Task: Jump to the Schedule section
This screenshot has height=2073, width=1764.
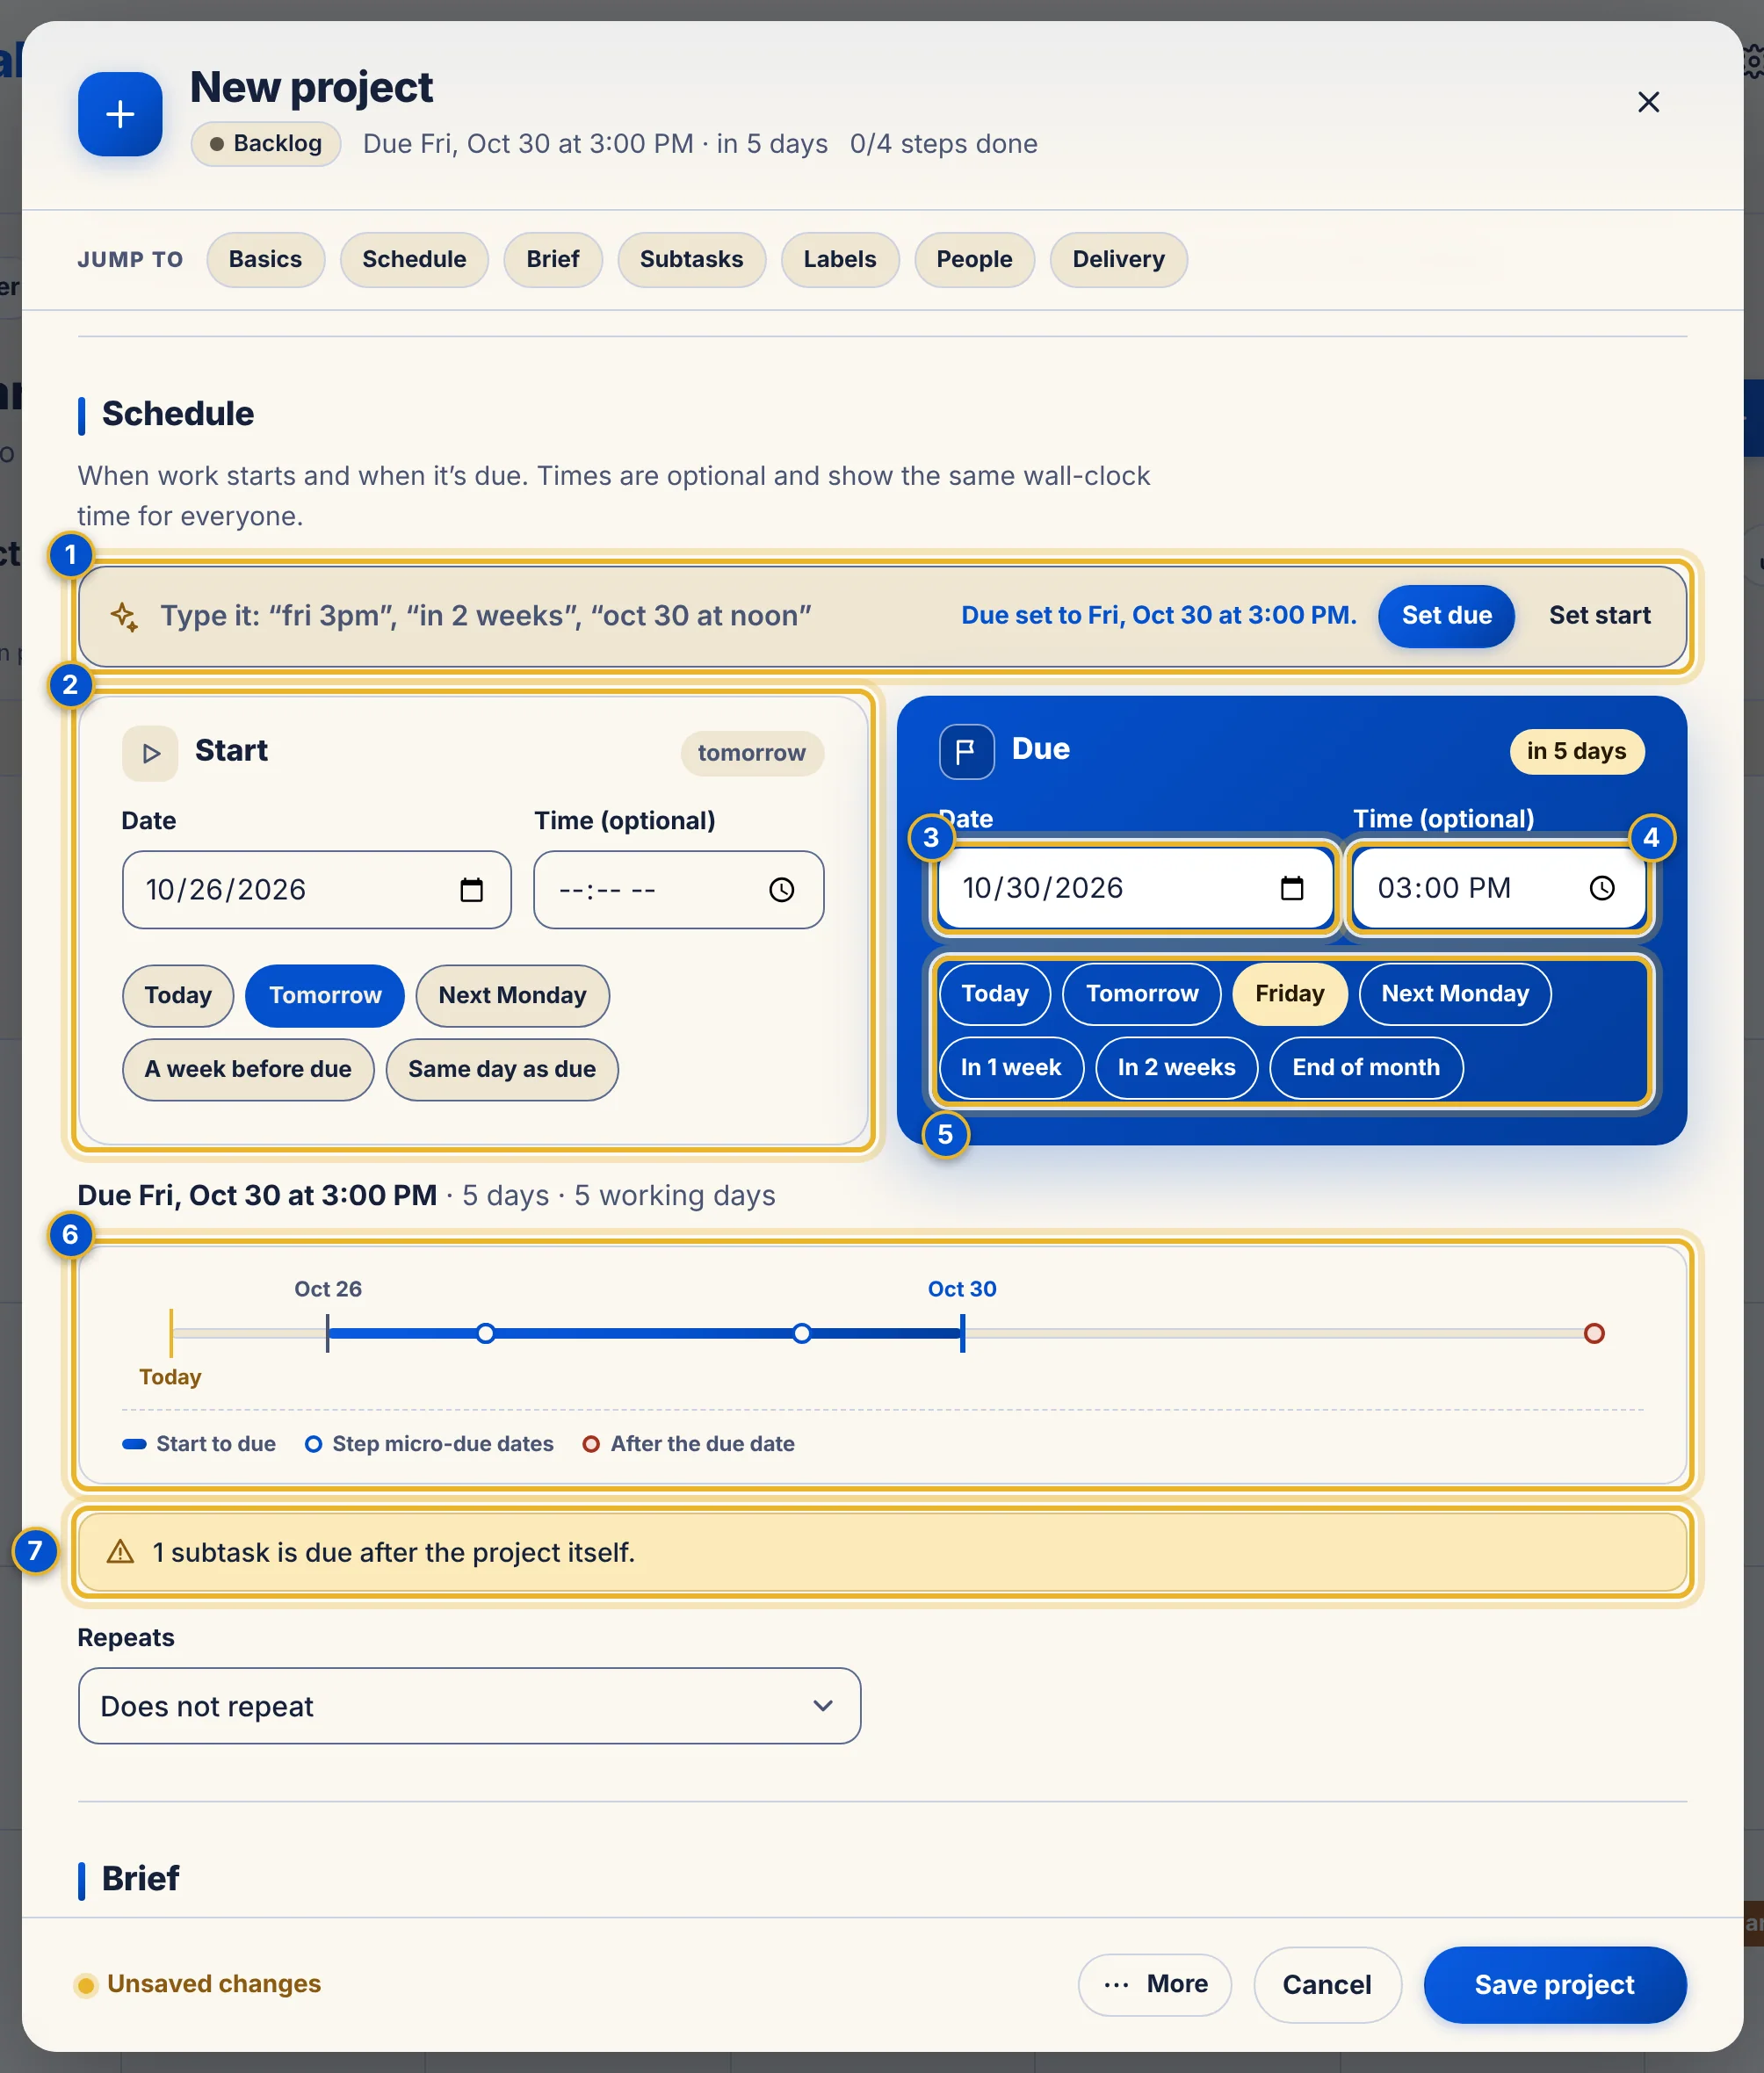Action: click(414, 260)
